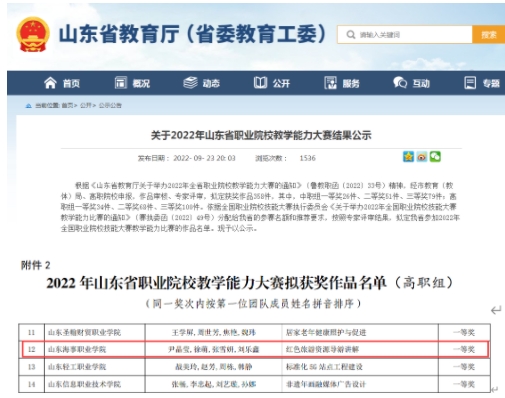505x398 pixels.
Task: Click the 概况 overview icon
Action: coord(121,83)
